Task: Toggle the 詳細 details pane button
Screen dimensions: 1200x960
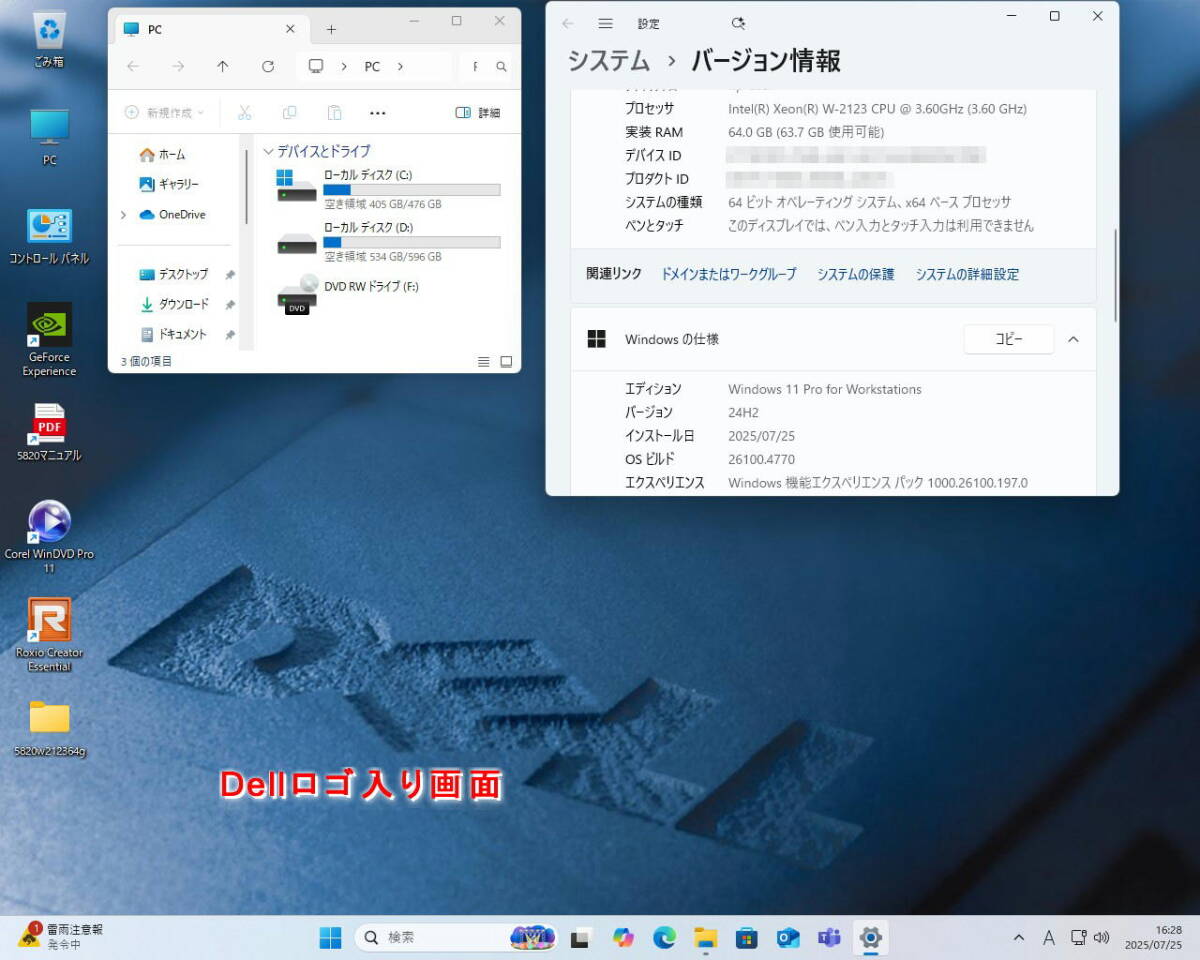Action: coord(477,113)
